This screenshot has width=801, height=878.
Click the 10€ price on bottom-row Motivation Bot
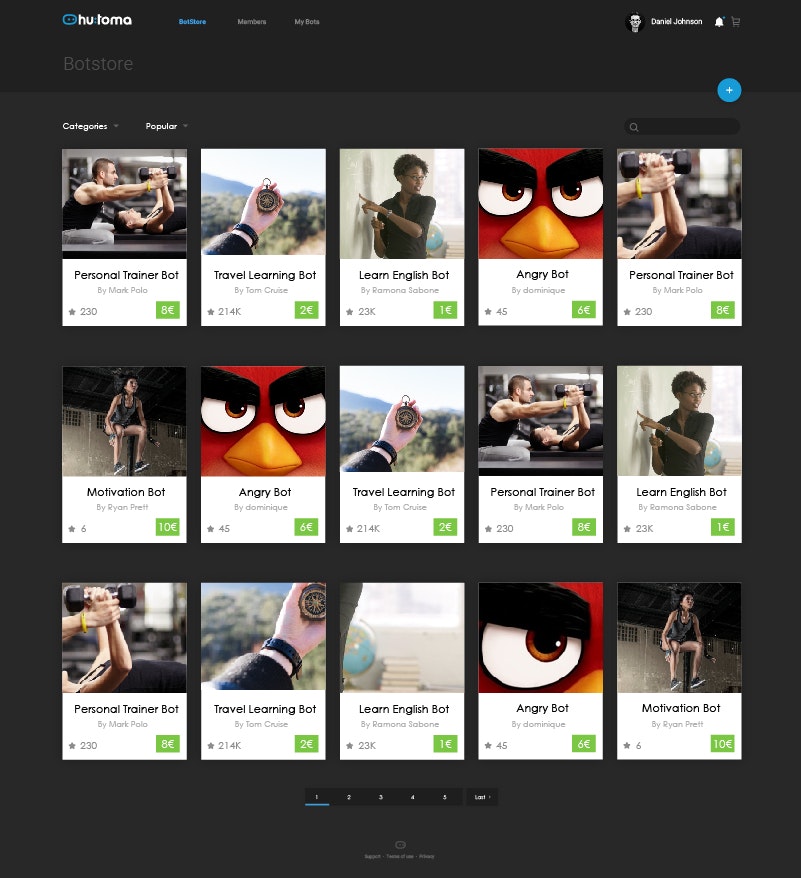coord(723,744)
